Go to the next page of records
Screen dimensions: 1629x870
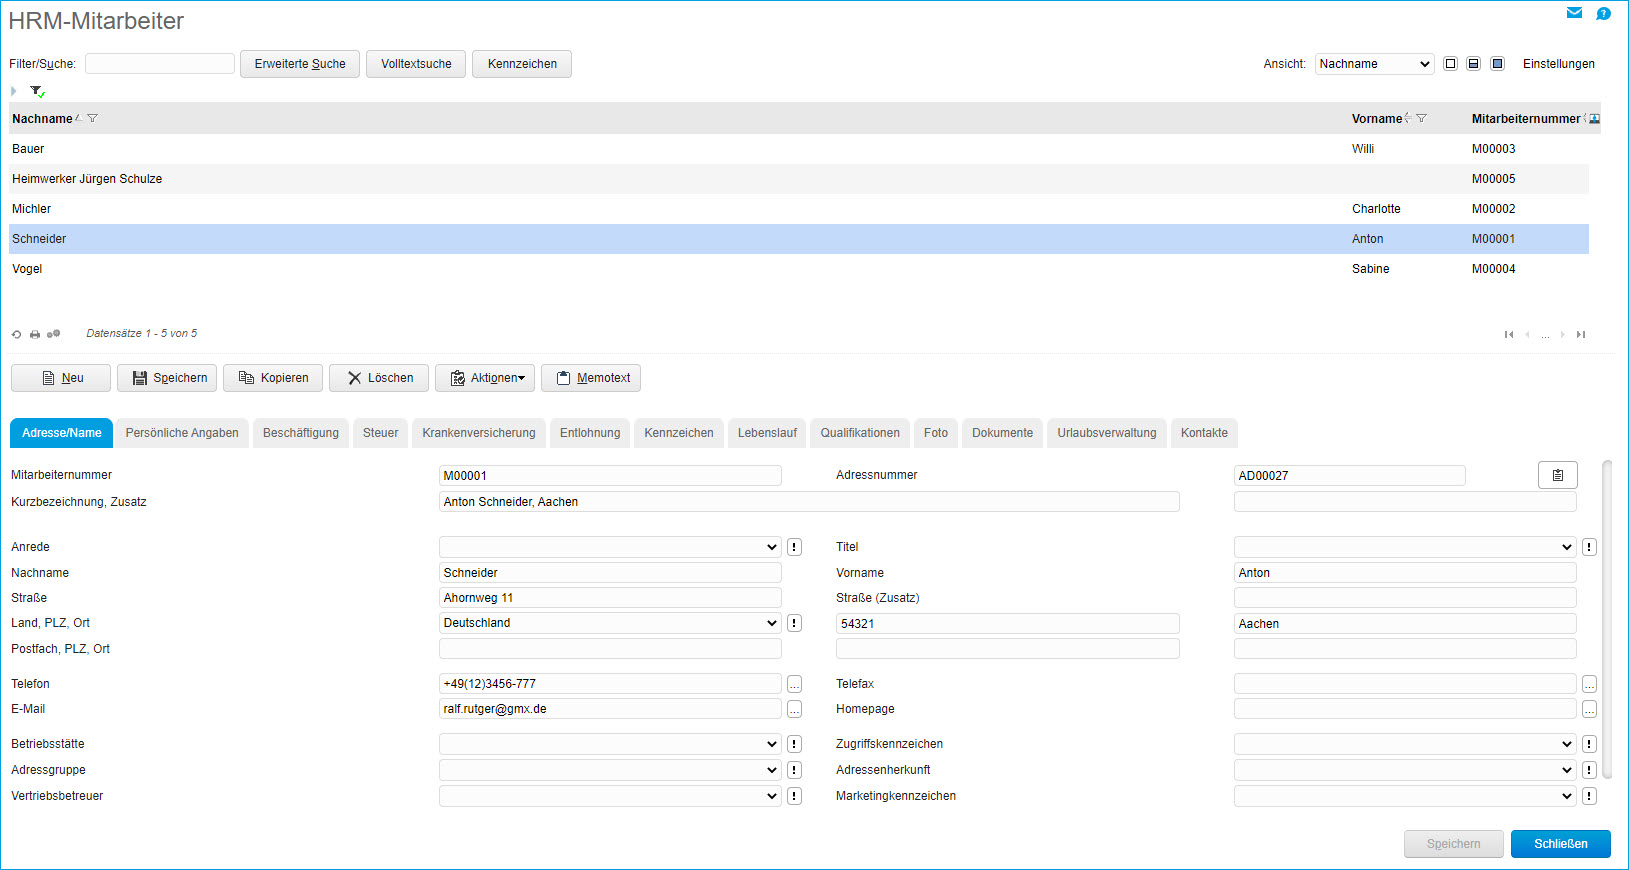1562,334
